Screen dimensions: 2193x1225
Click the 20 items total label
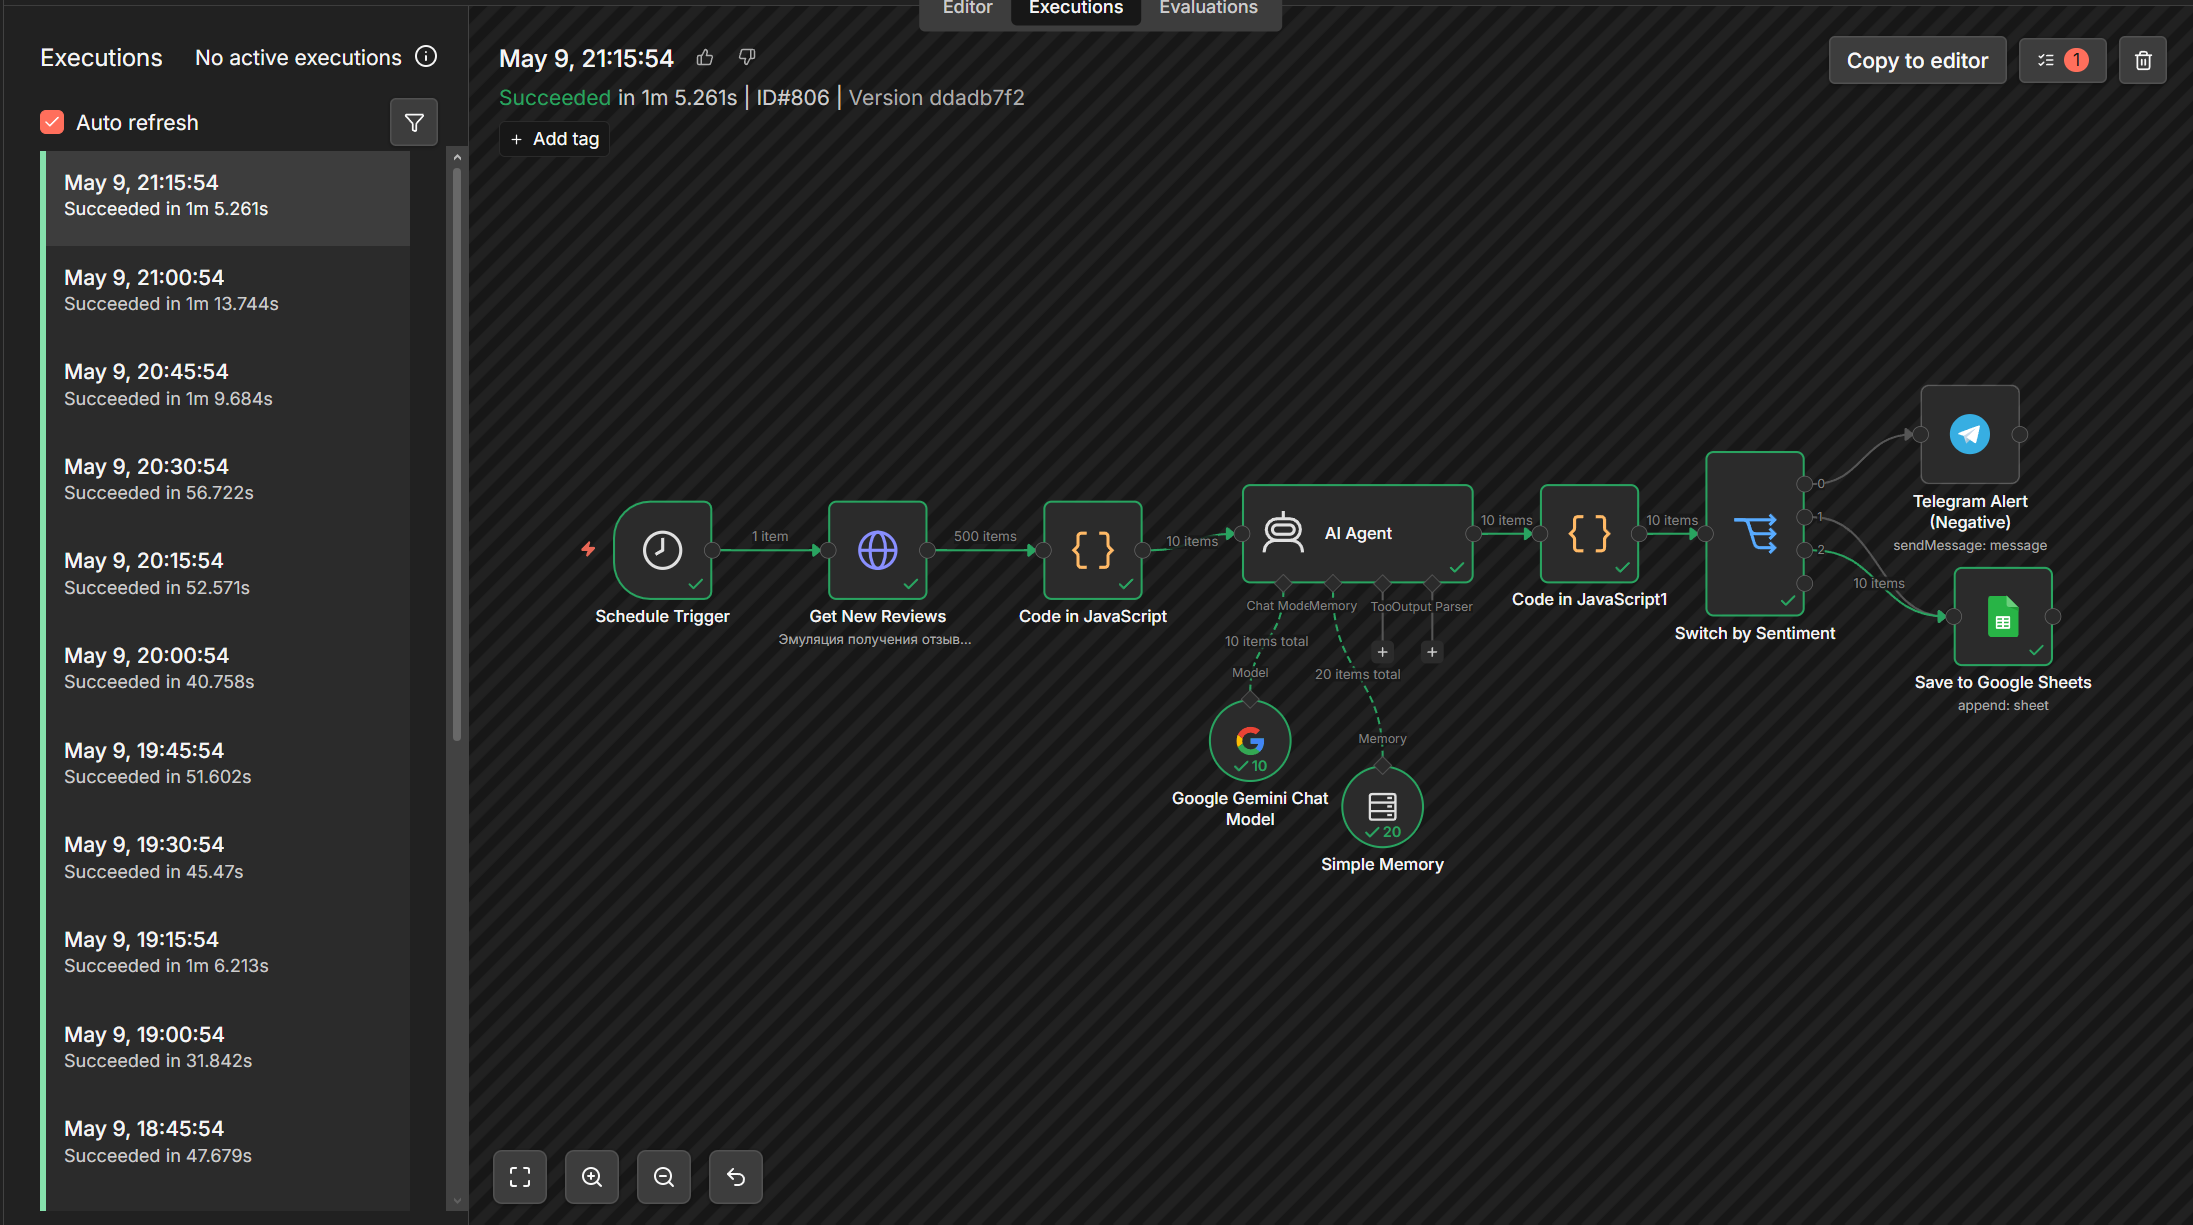[x=1357, y=674]
